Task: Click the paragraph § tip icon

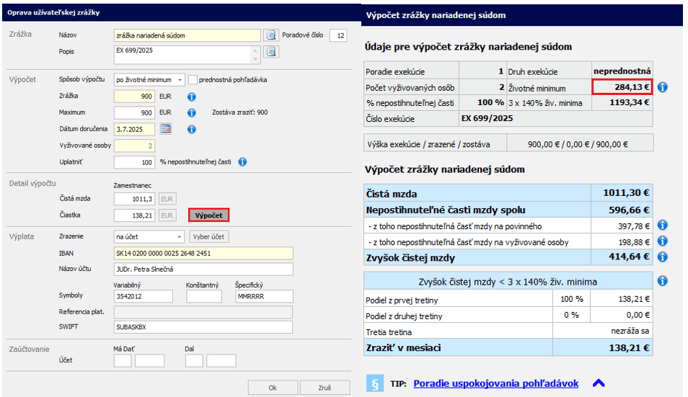Action: click(375, 383)
